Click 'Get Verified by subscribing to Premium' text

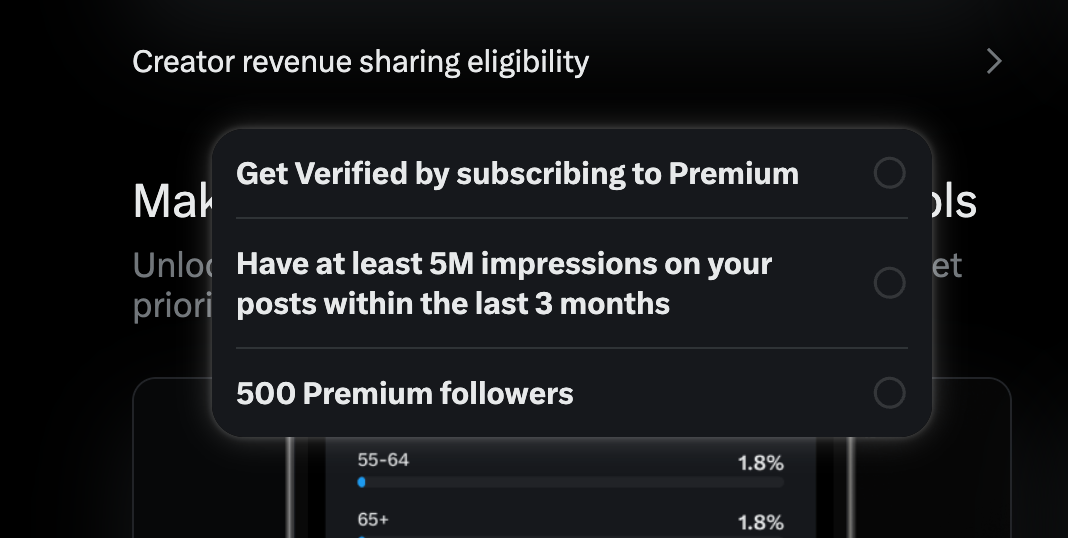tap(517, 173)
